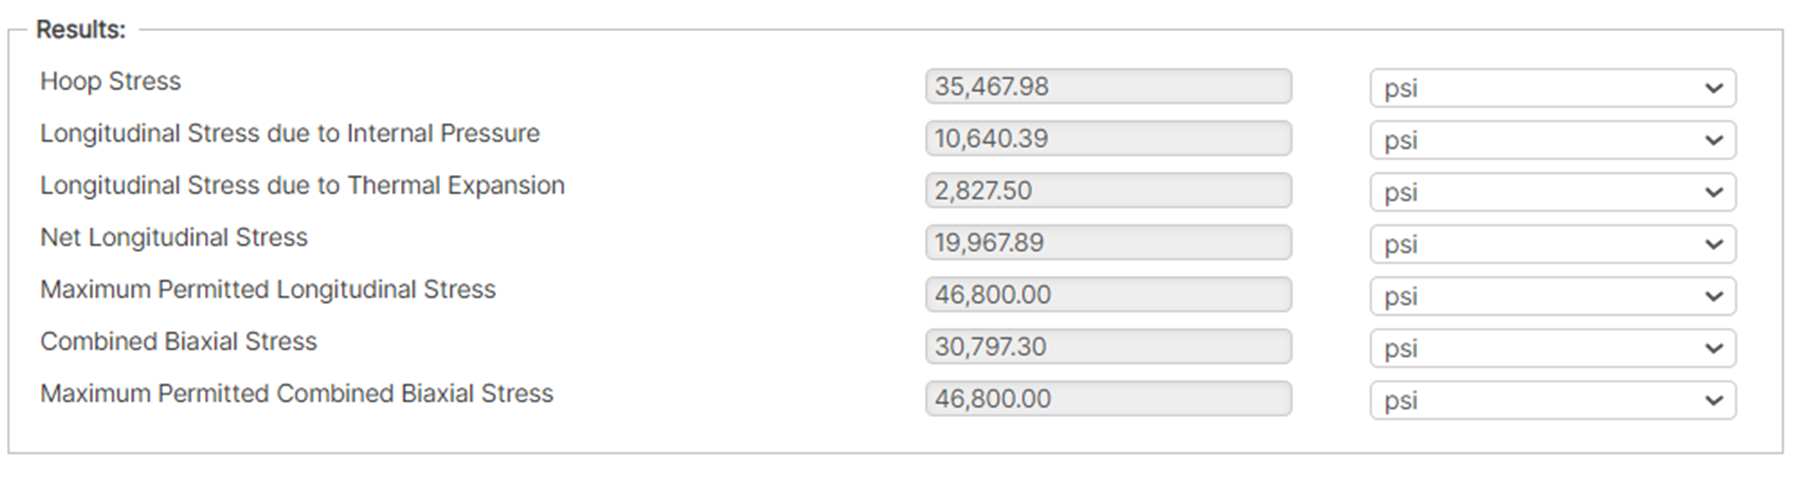Click the Longitudinal Stress due to Thermal Expansion label

[302, 186]
